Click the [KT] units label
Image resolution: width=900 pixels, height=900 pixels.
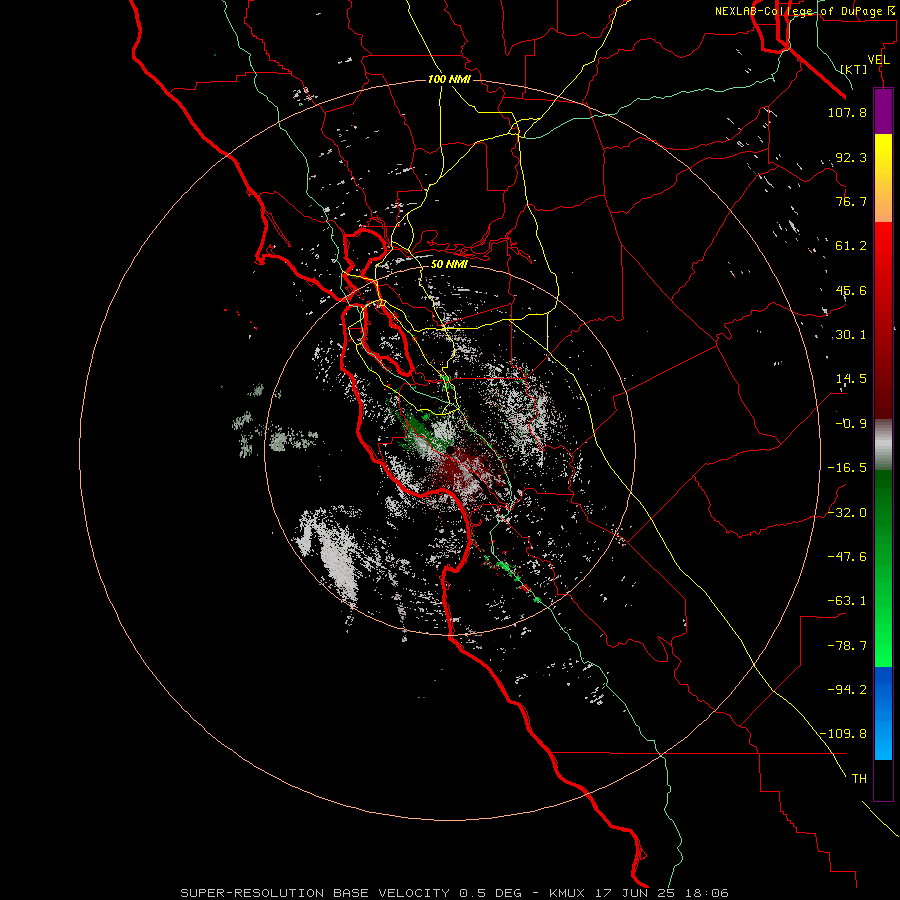(854, 70)
